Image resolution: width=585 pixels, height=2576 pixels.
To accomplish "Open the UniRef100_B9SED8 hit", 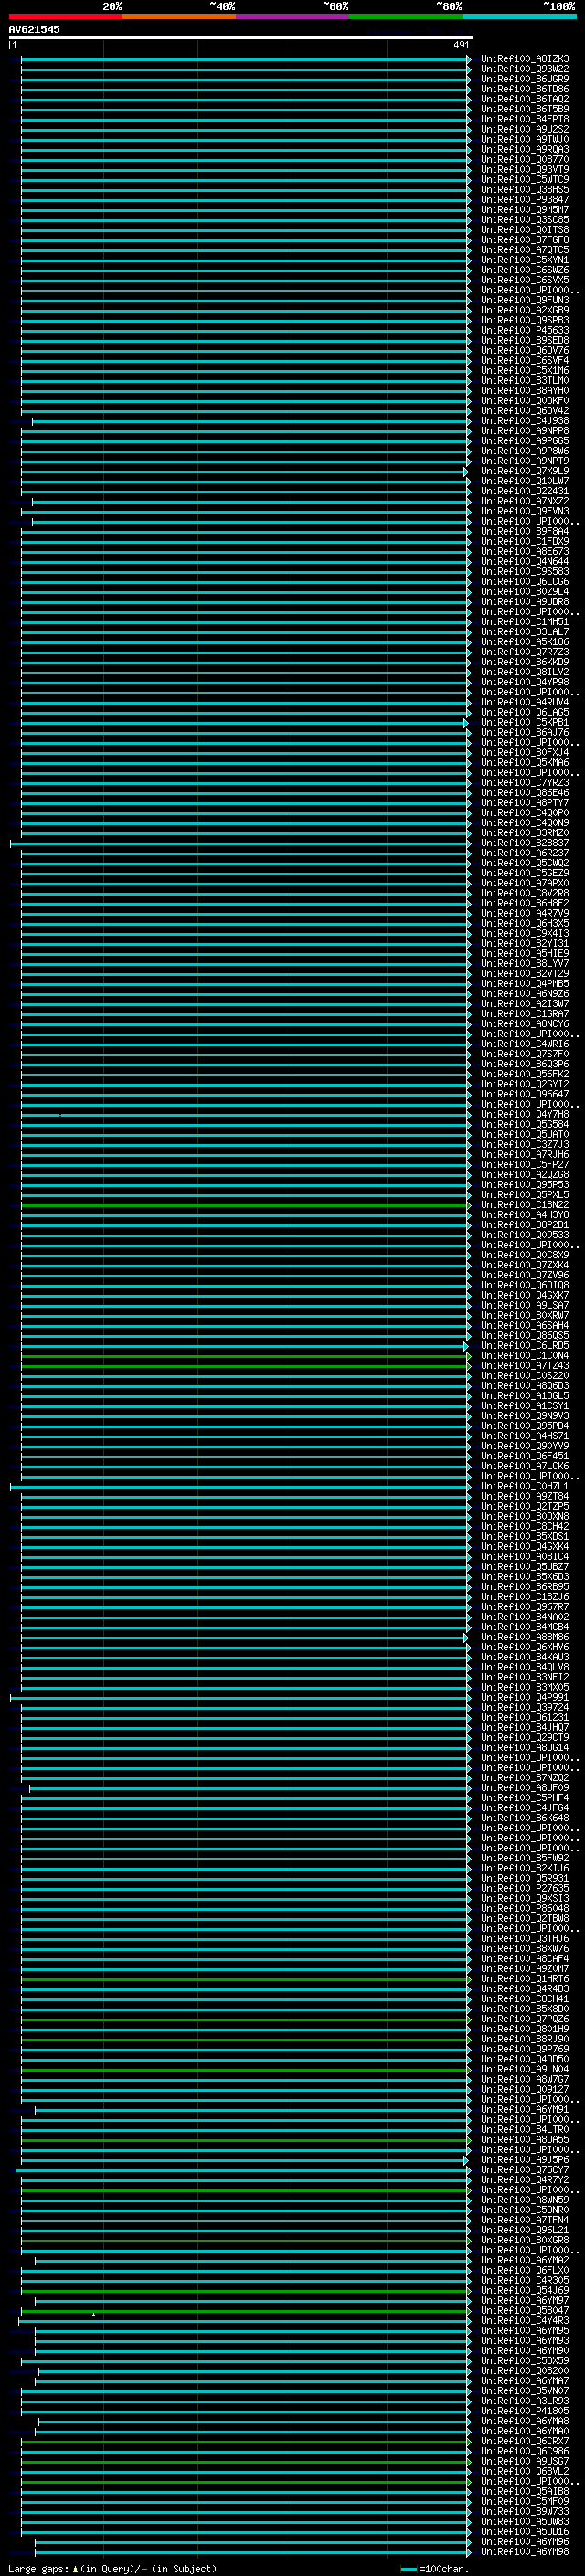I will point(525,340).
